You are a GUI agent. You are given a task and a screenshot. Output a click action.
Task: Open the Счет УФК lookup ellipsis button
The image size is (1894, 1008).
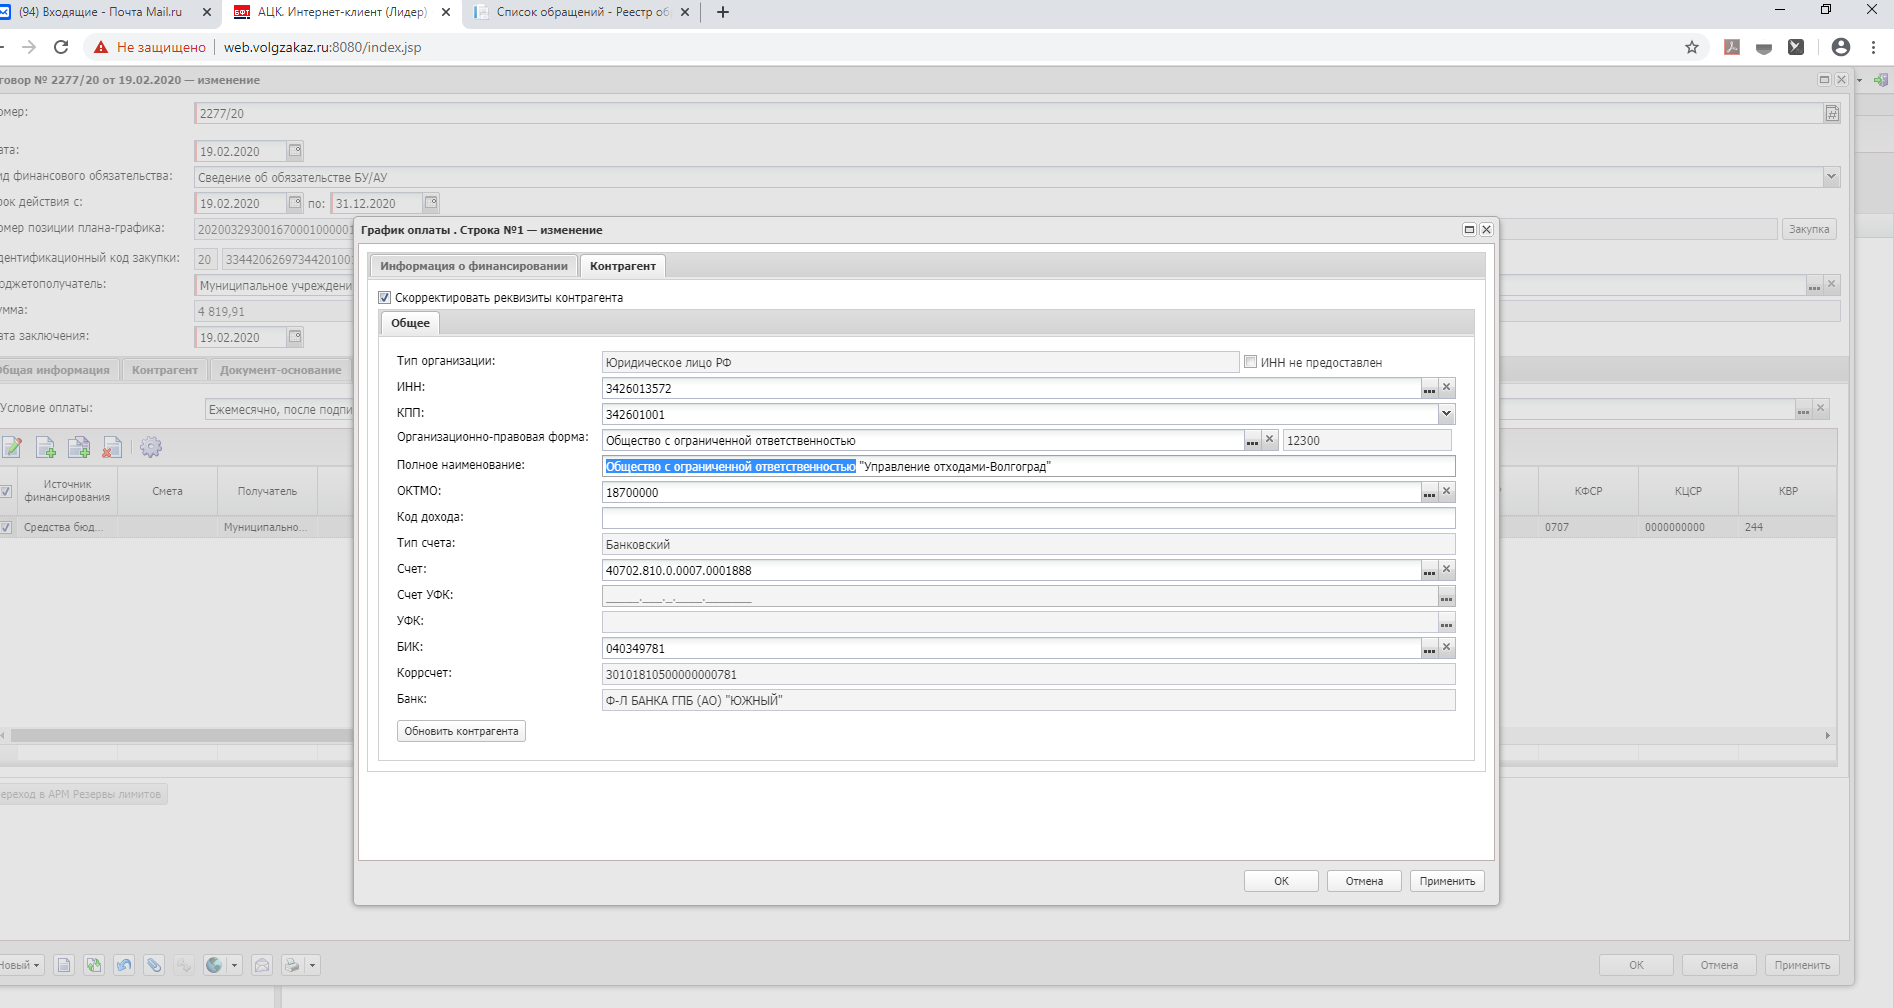[x=1446, y=597]
